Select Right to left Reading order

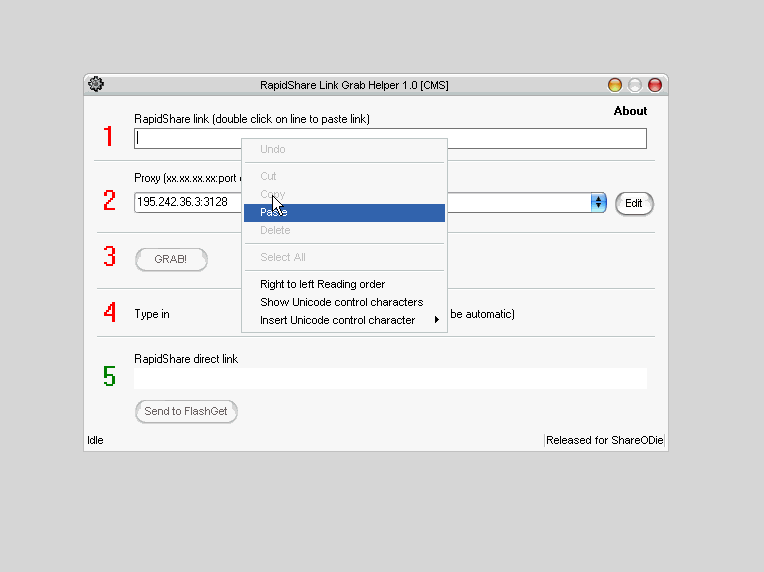click(344, 284)
